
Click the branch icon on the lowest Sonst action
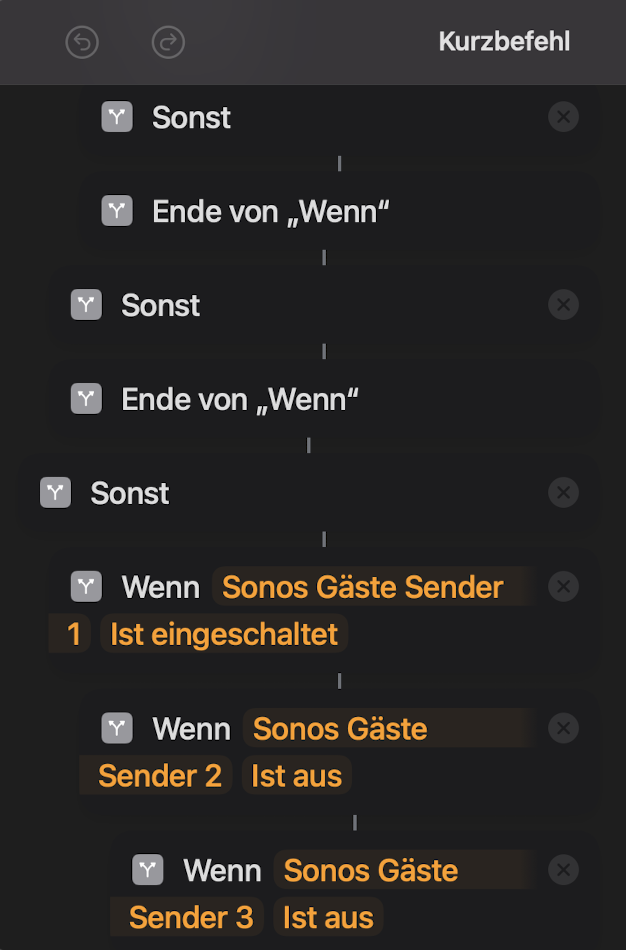pos(55,493)
